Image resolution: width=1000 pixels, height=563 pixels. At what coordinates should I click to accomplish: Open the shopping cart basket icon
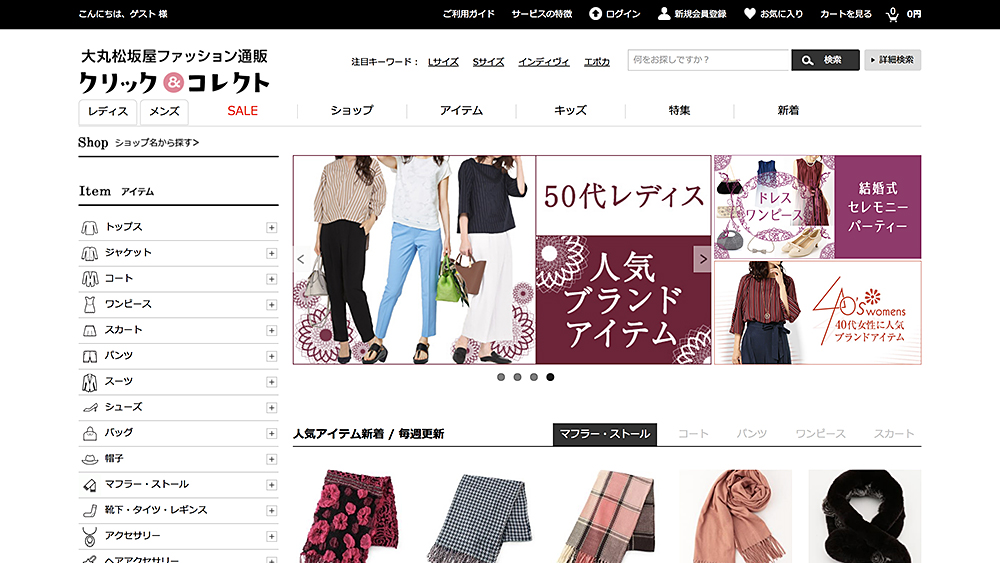click(892, 14)
